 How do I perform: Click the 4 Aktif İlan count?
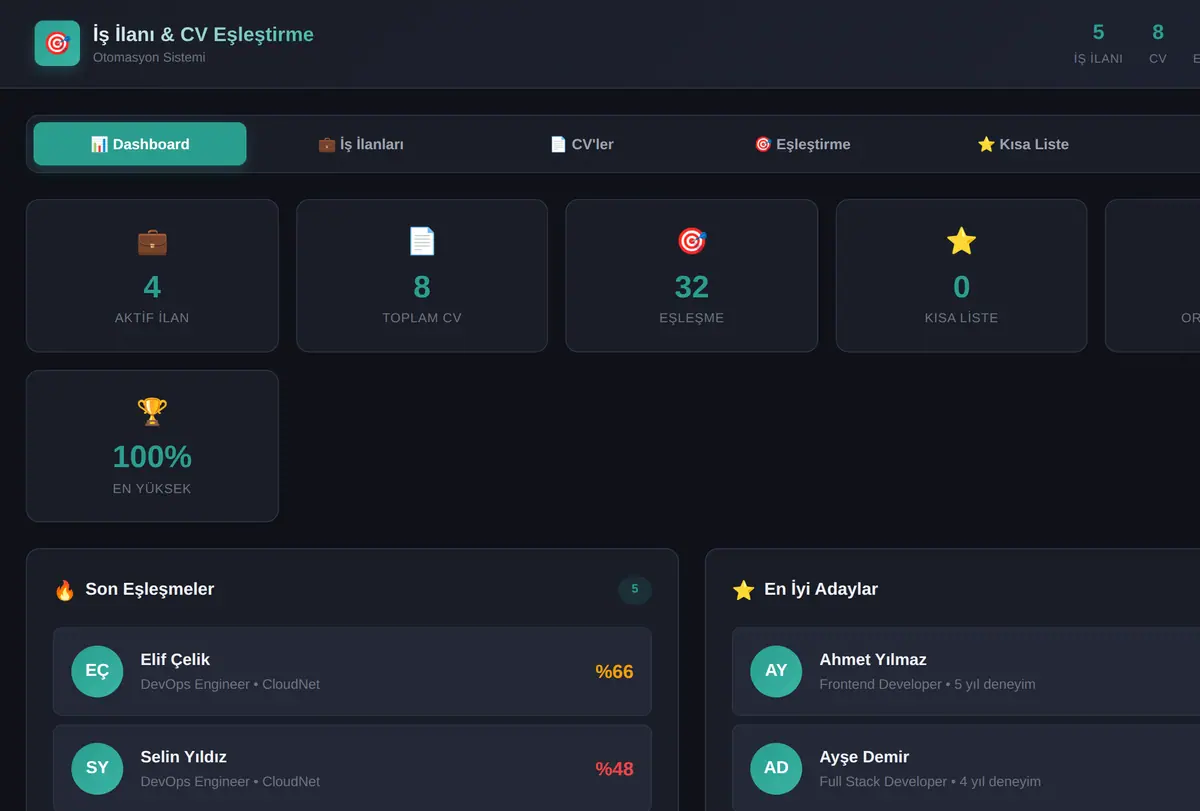click(x=152, y=287)
